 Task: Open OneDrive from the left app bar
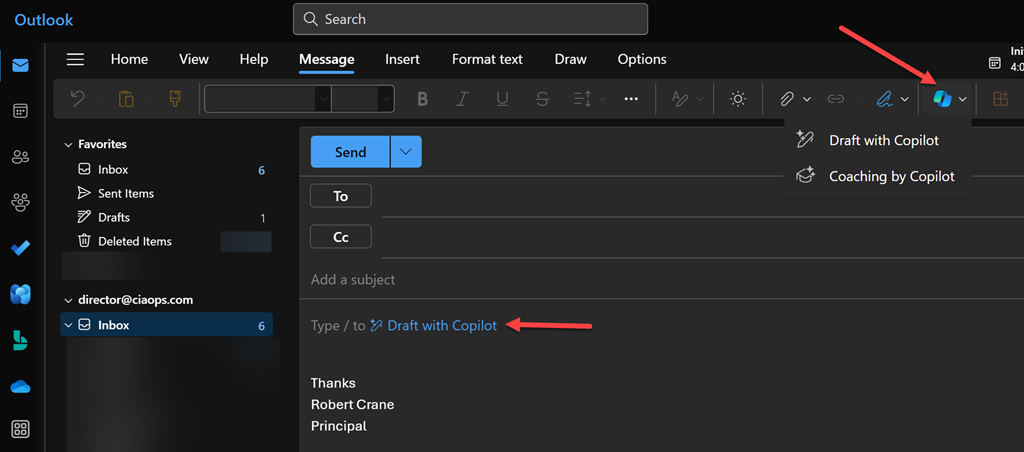(20, 386)
